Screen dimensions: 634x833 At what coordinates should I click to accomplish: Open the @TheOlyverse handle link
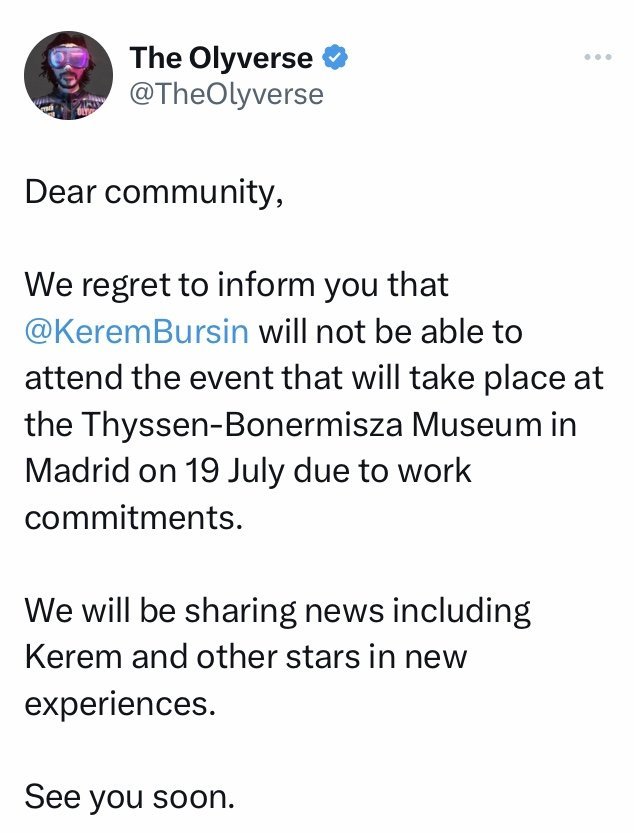[x=227, y=94]
